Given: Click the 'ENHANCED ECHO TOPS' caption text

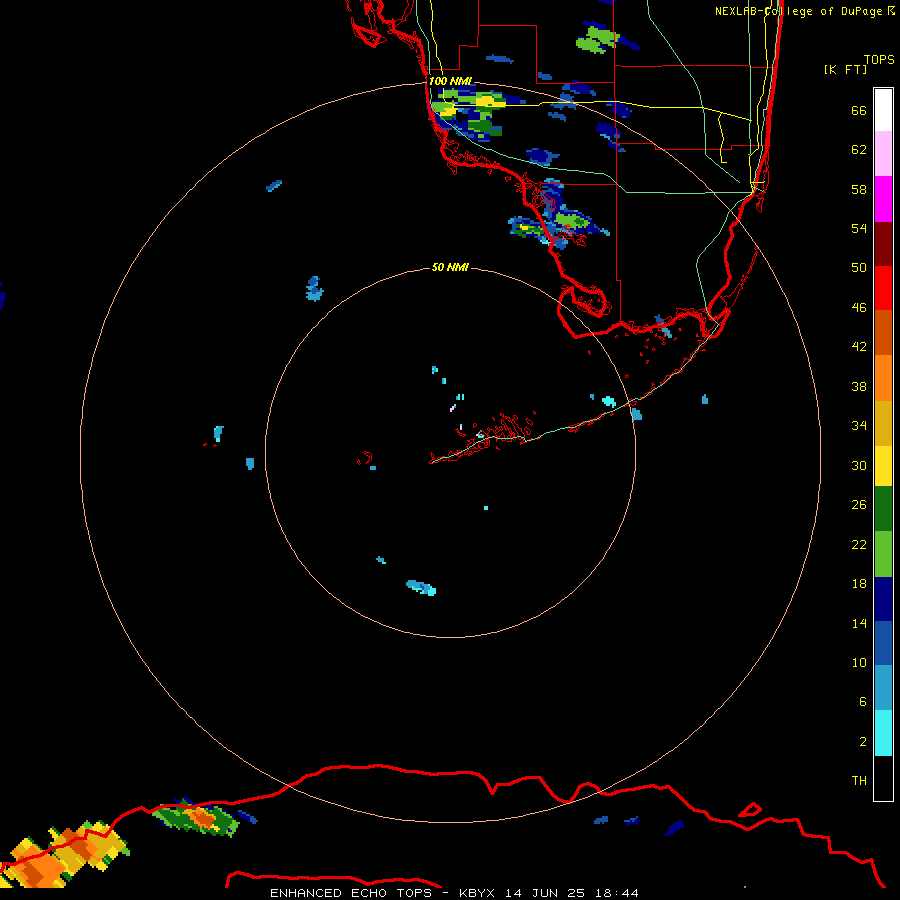Looking at the screenshot, I should coord(351,893).
